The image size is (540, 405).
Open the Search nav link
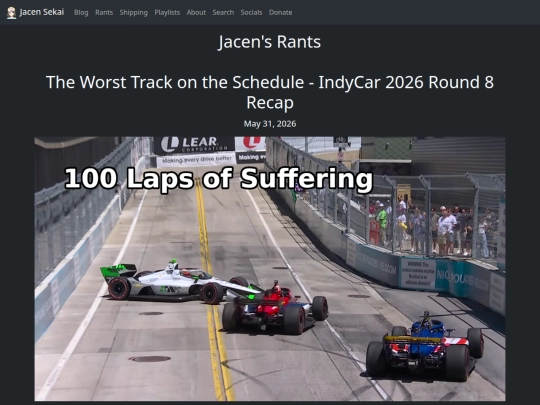223,12
